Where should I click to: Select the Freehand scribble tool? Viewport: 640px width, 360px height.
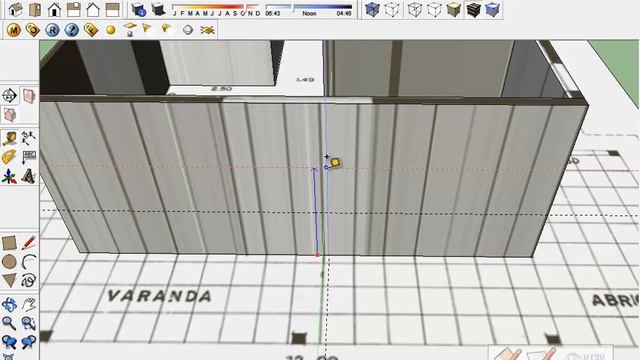tap(29, 281)
